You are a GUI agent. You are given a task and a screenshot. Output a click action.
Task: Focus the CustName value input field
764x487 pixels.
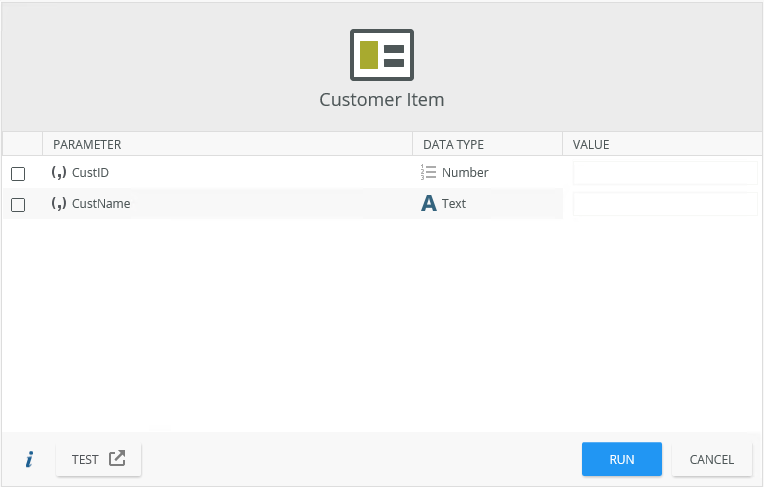point(665,204)
